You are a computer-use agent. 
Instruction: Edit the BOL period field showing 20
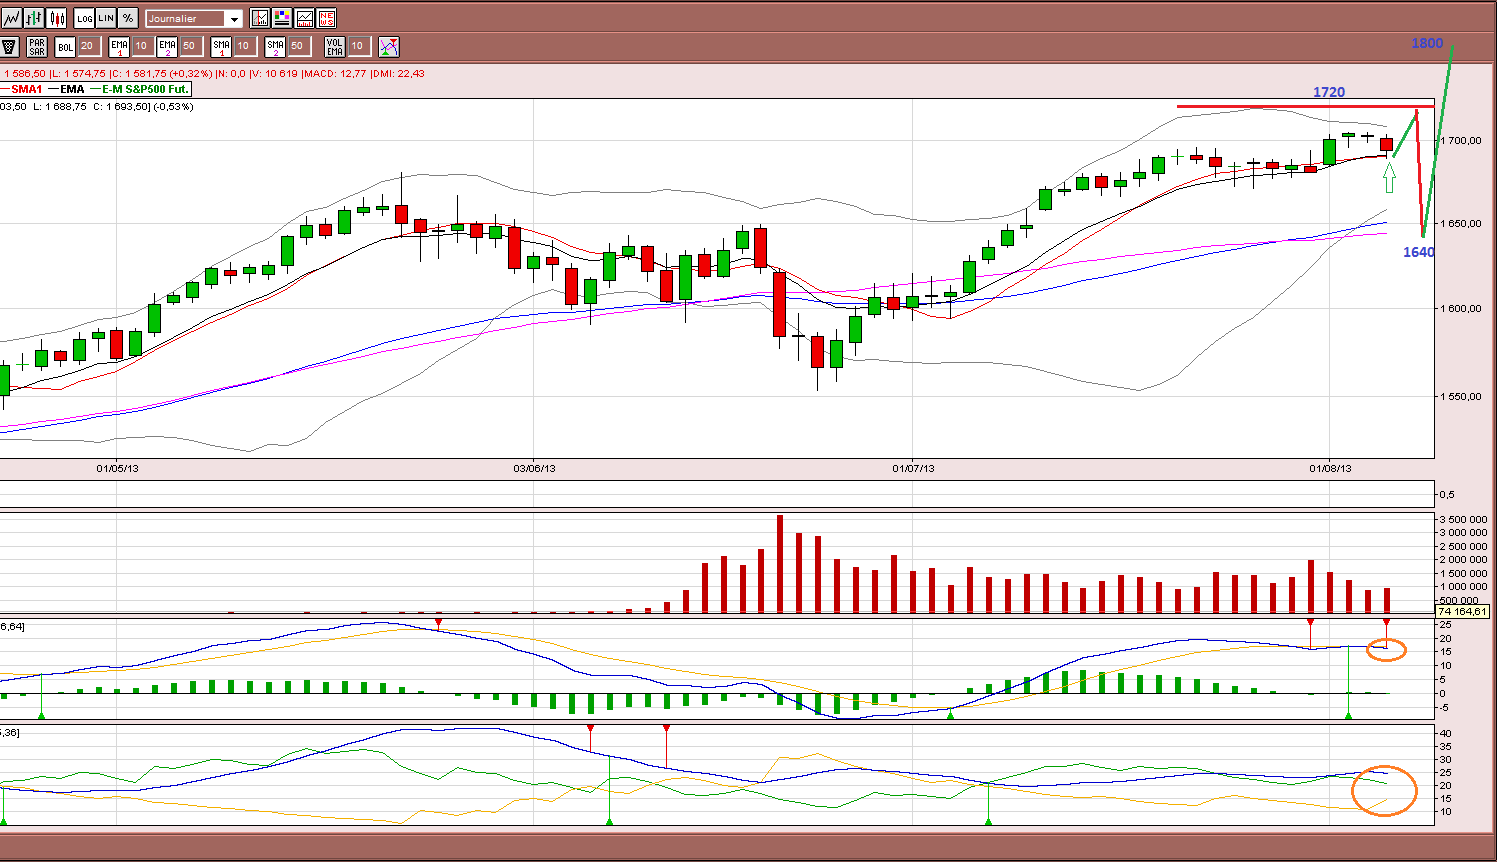(88, 46)
